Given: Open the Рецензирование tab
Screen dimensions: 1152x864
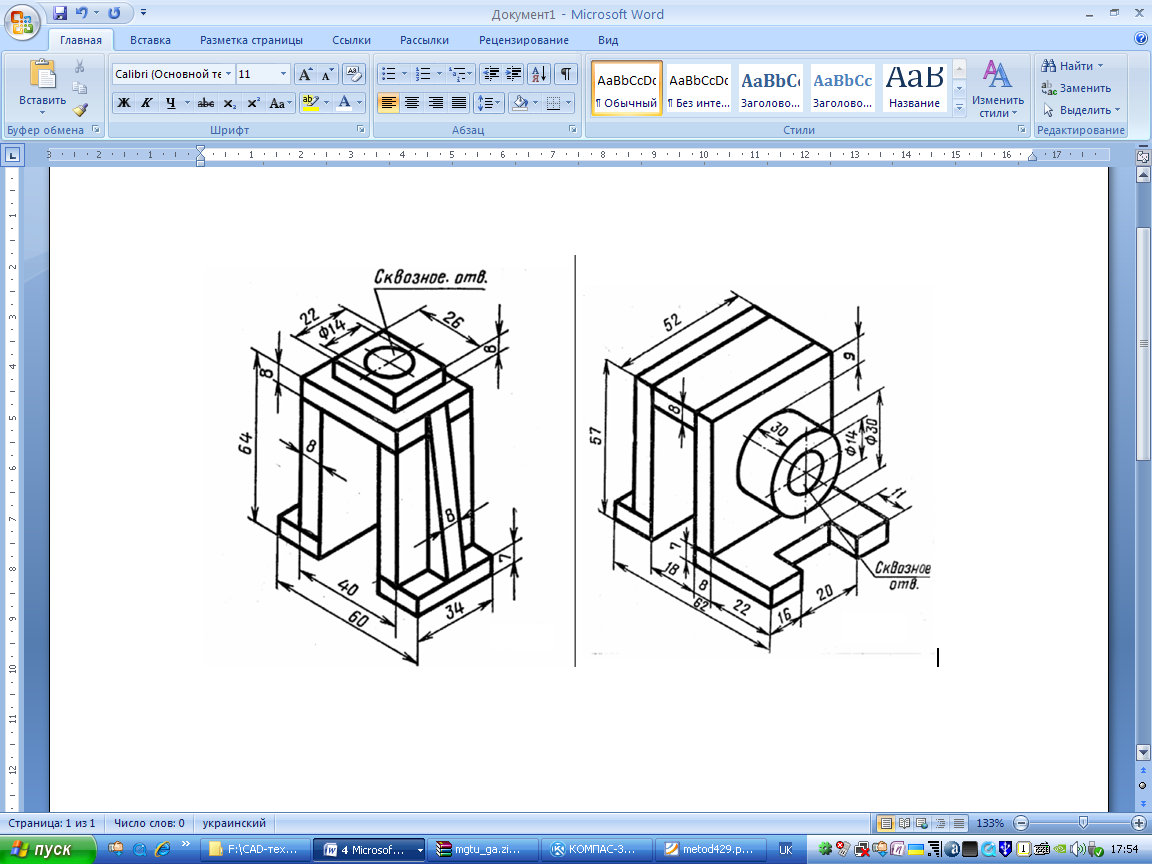Looking at the screenshot, I should point(523,40).
